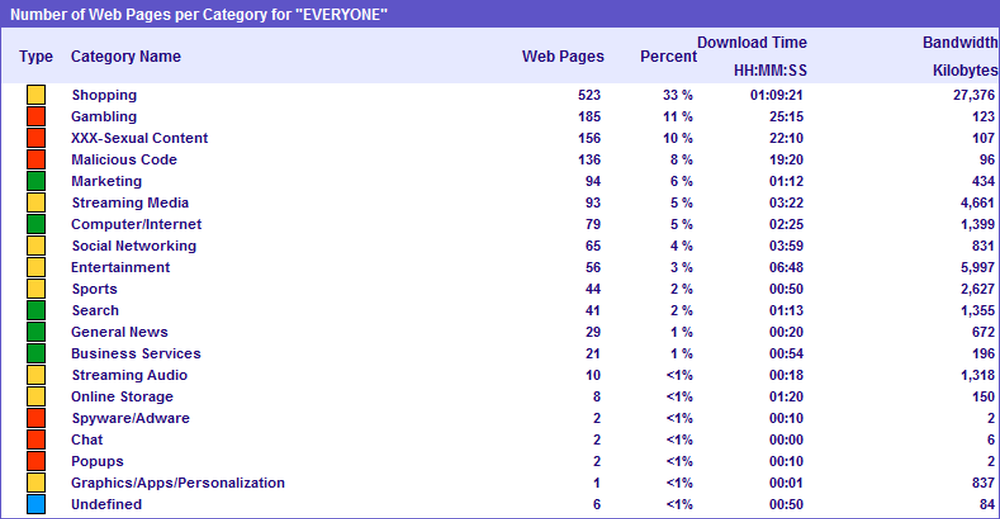This screenshot has height=519, width=1000.
Task: Click the Type column header
Action: [36, 56]
